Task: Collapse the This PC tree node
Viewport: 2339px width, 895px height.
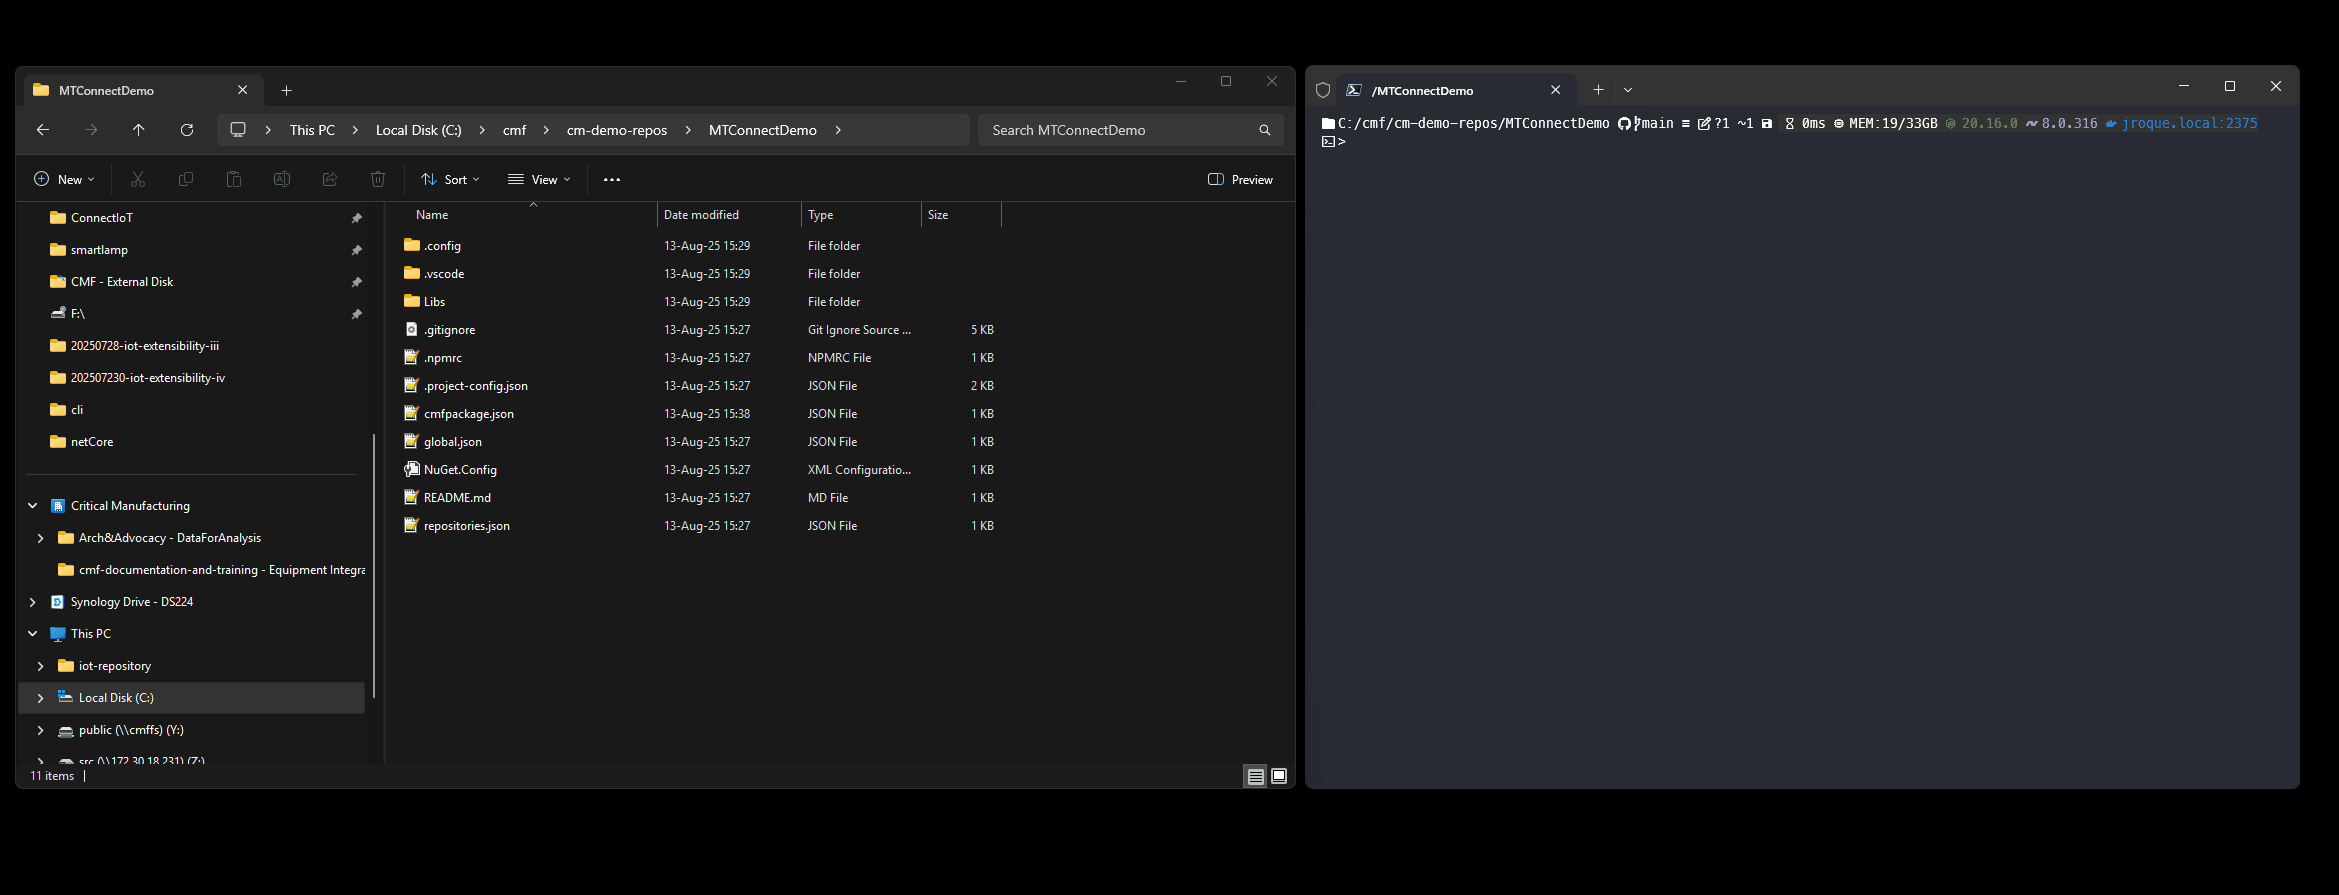Action: [32, 634]
